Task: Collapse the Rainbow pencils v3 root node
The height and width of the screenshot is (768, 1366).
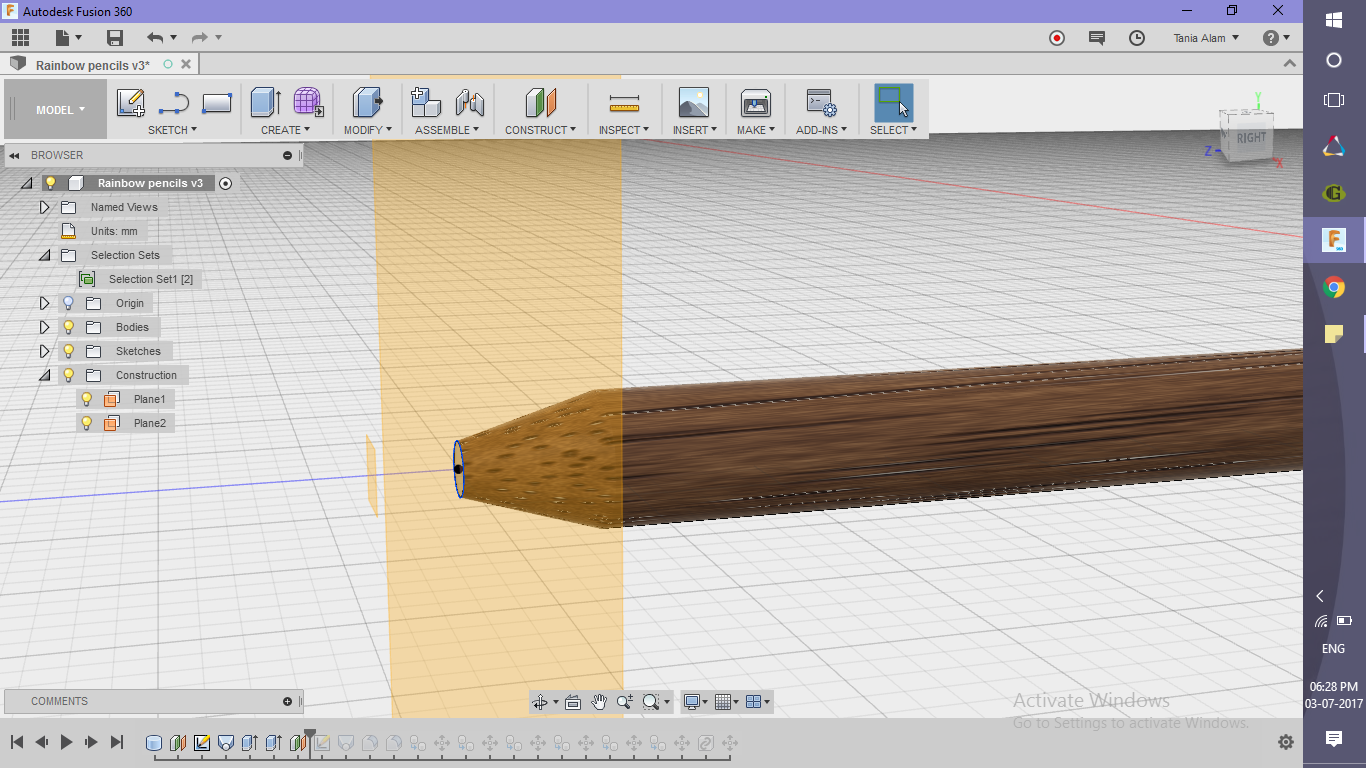Action: click(x=26, y=183)
